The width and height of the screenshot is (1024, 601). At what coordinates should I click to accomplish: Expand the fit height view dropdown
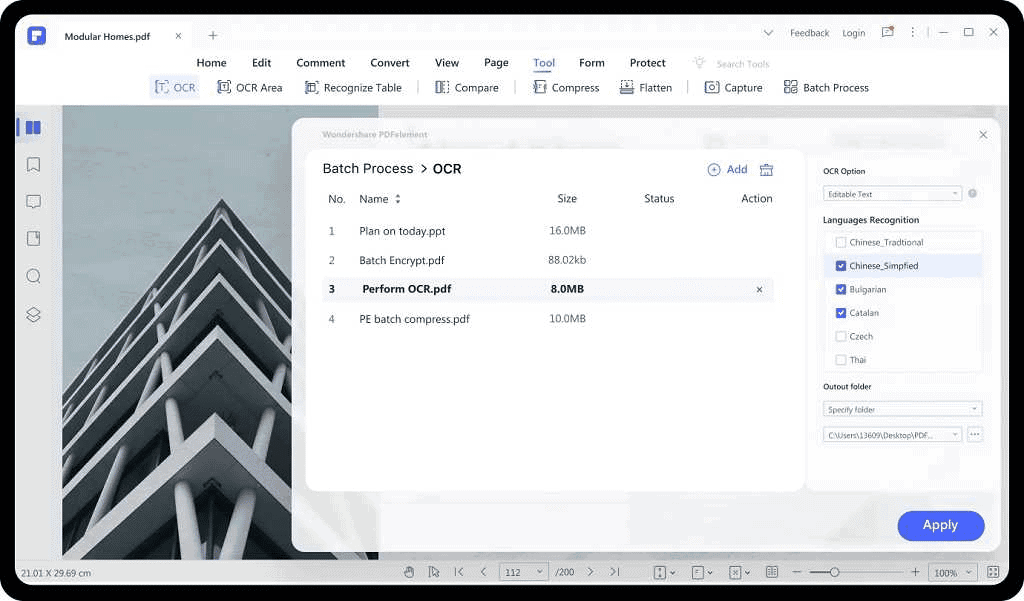(x=672, y=573)
